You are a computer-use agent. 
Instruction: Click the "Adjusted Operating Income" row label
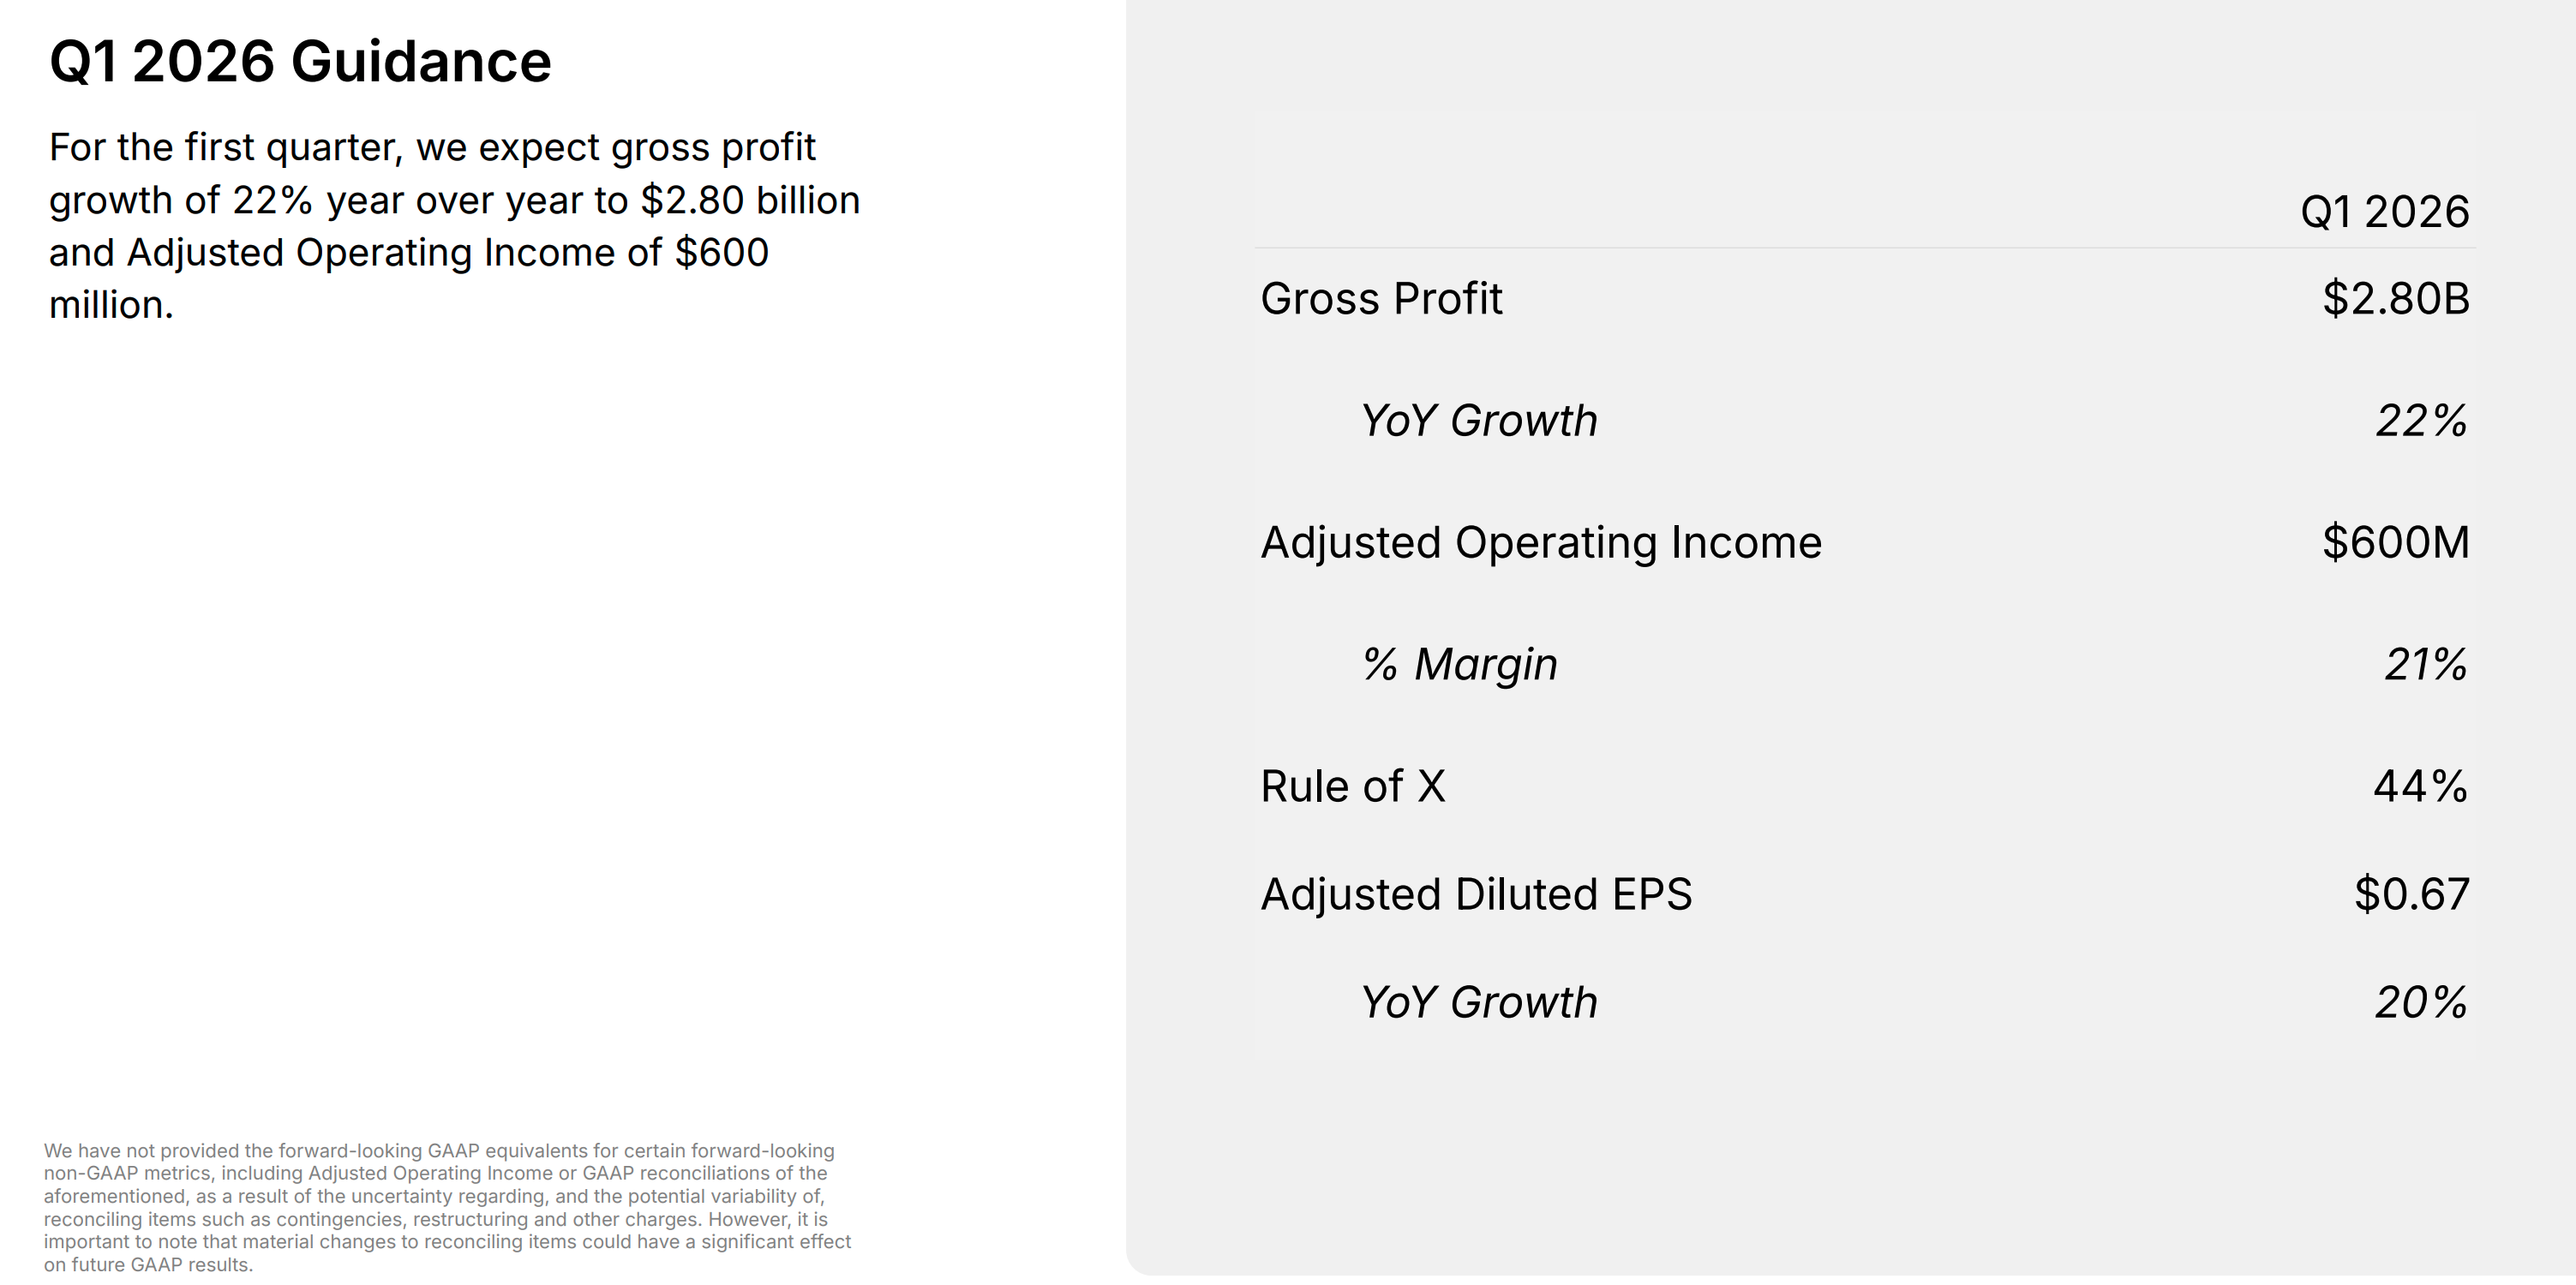pyautogui.click(x=1541, y=543)
